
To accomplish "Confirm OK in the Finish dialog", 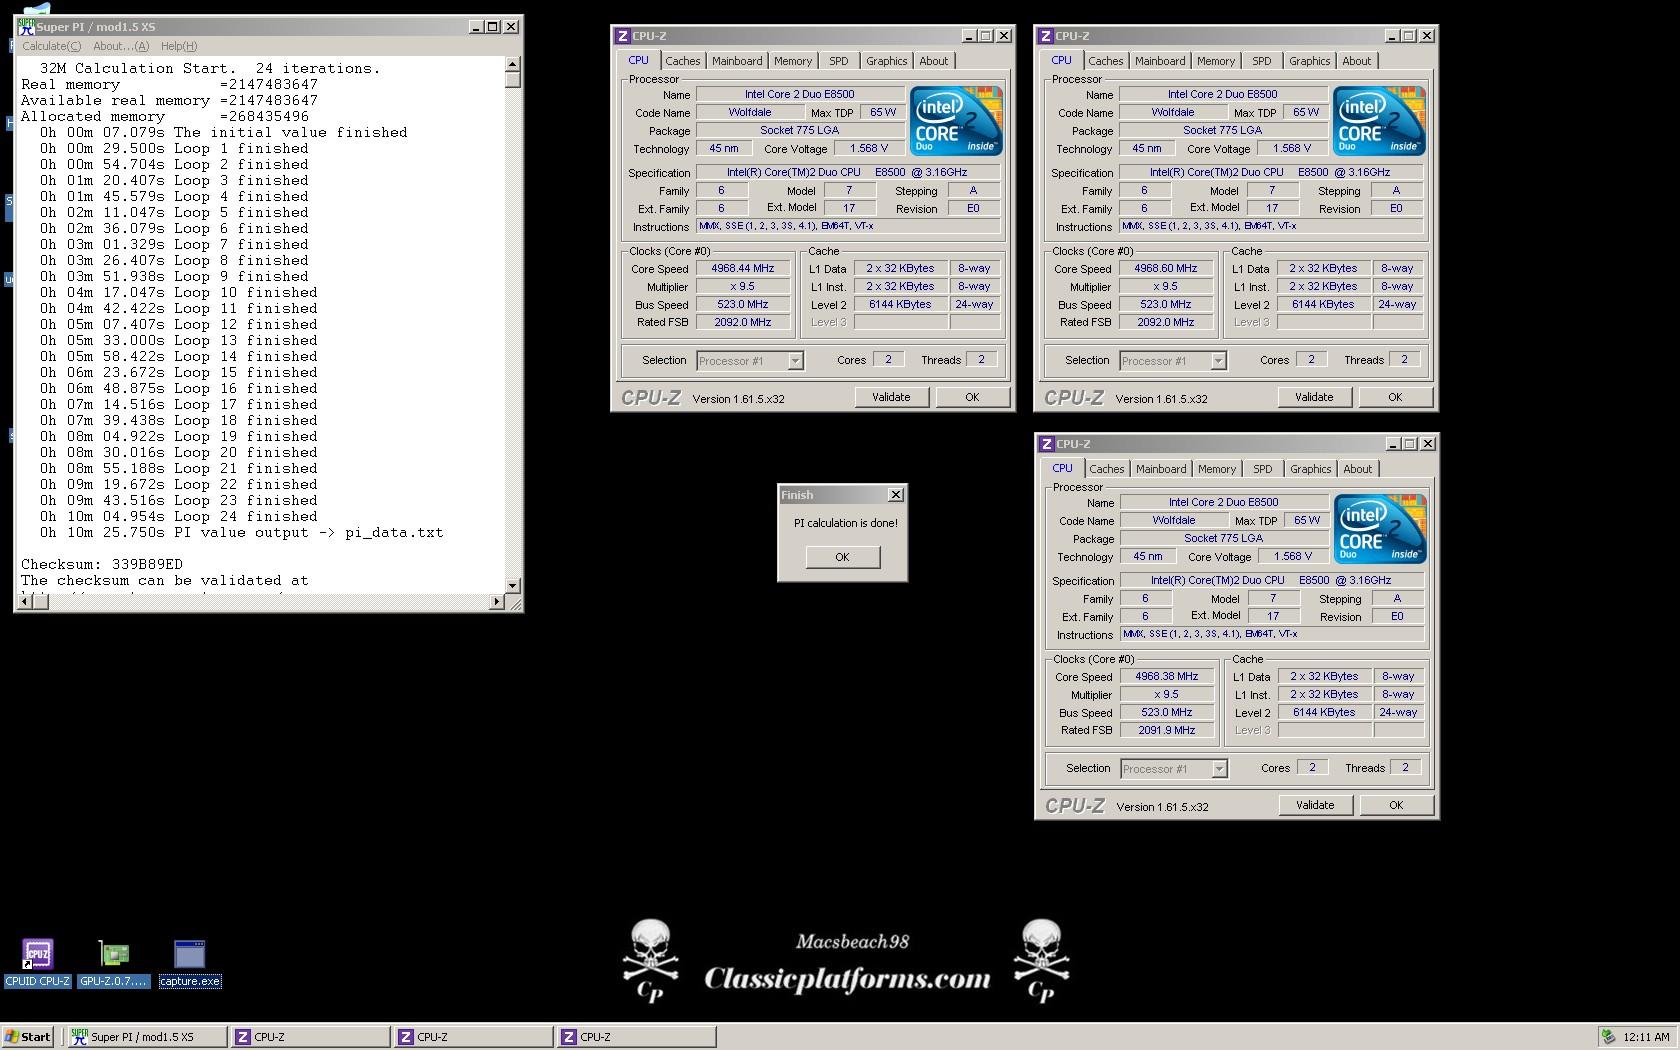I will 842,557.
